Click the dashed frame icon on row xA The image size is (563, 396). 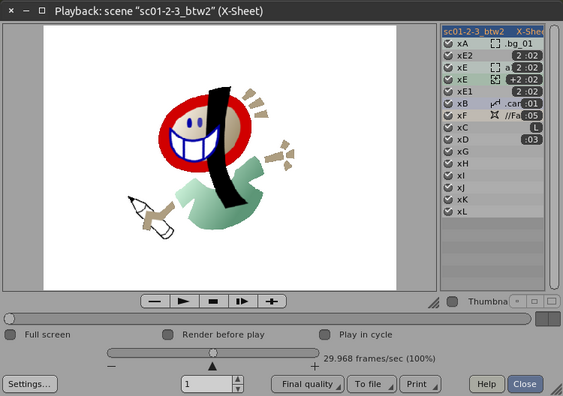[495, 43]
